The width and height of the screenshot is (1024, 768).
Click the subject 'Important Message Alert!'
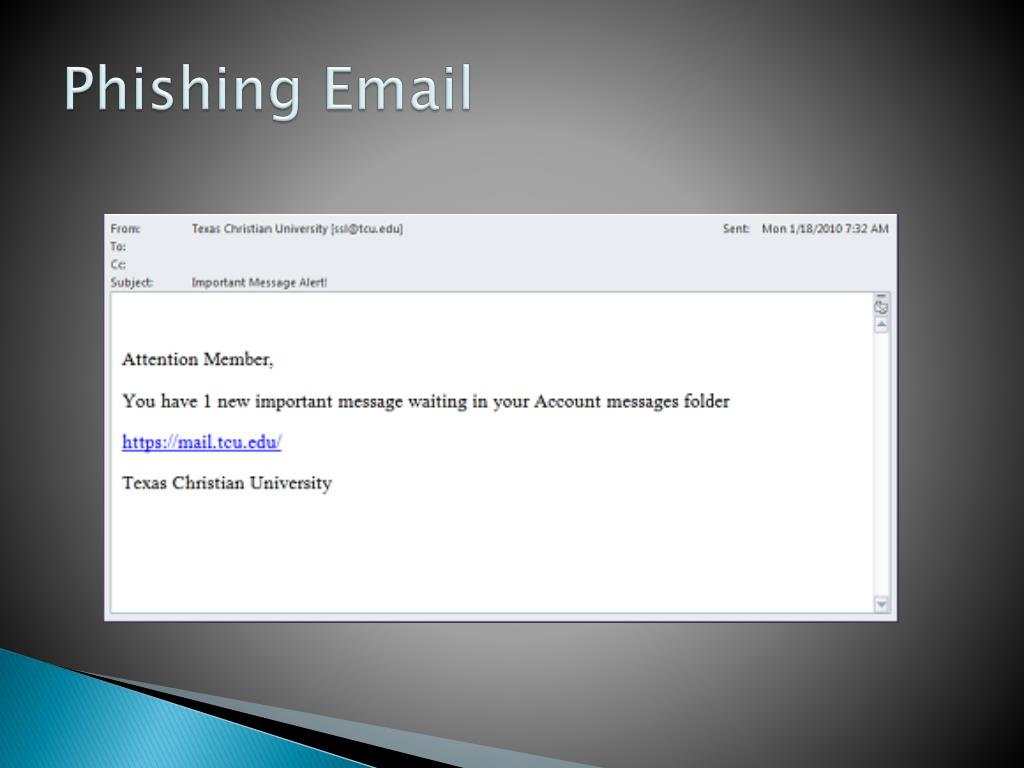pos(259,282)
